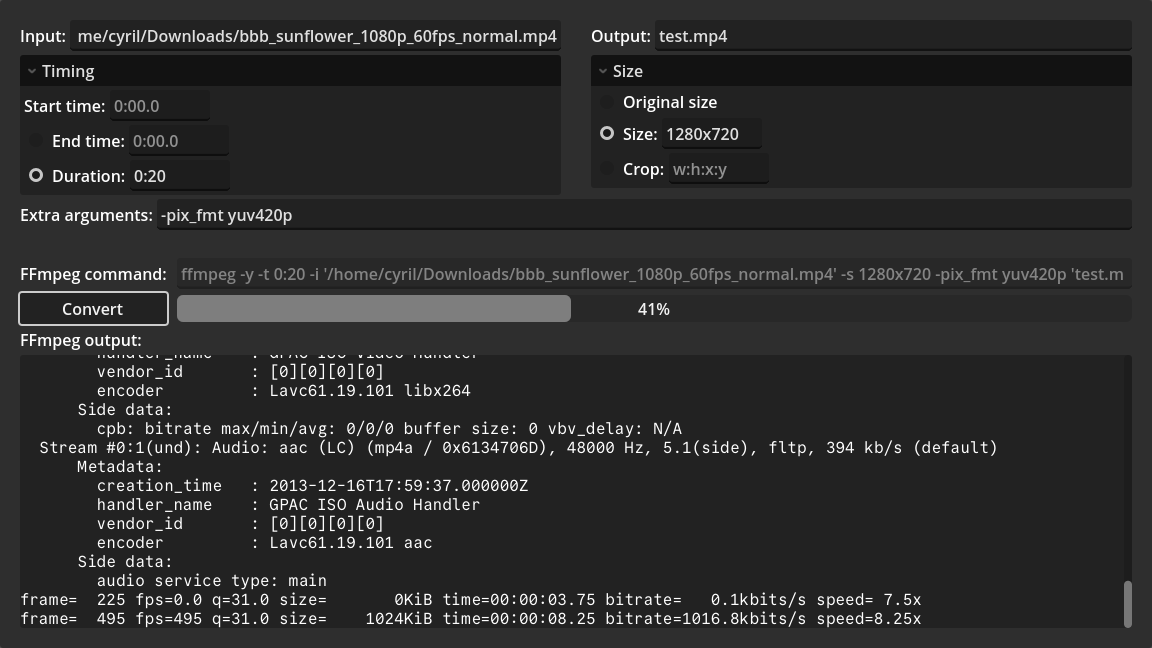Viewport: 1152px width, 648px height.
Task: Collapse the Timing section chevron
Action: (x=32, y=71)
